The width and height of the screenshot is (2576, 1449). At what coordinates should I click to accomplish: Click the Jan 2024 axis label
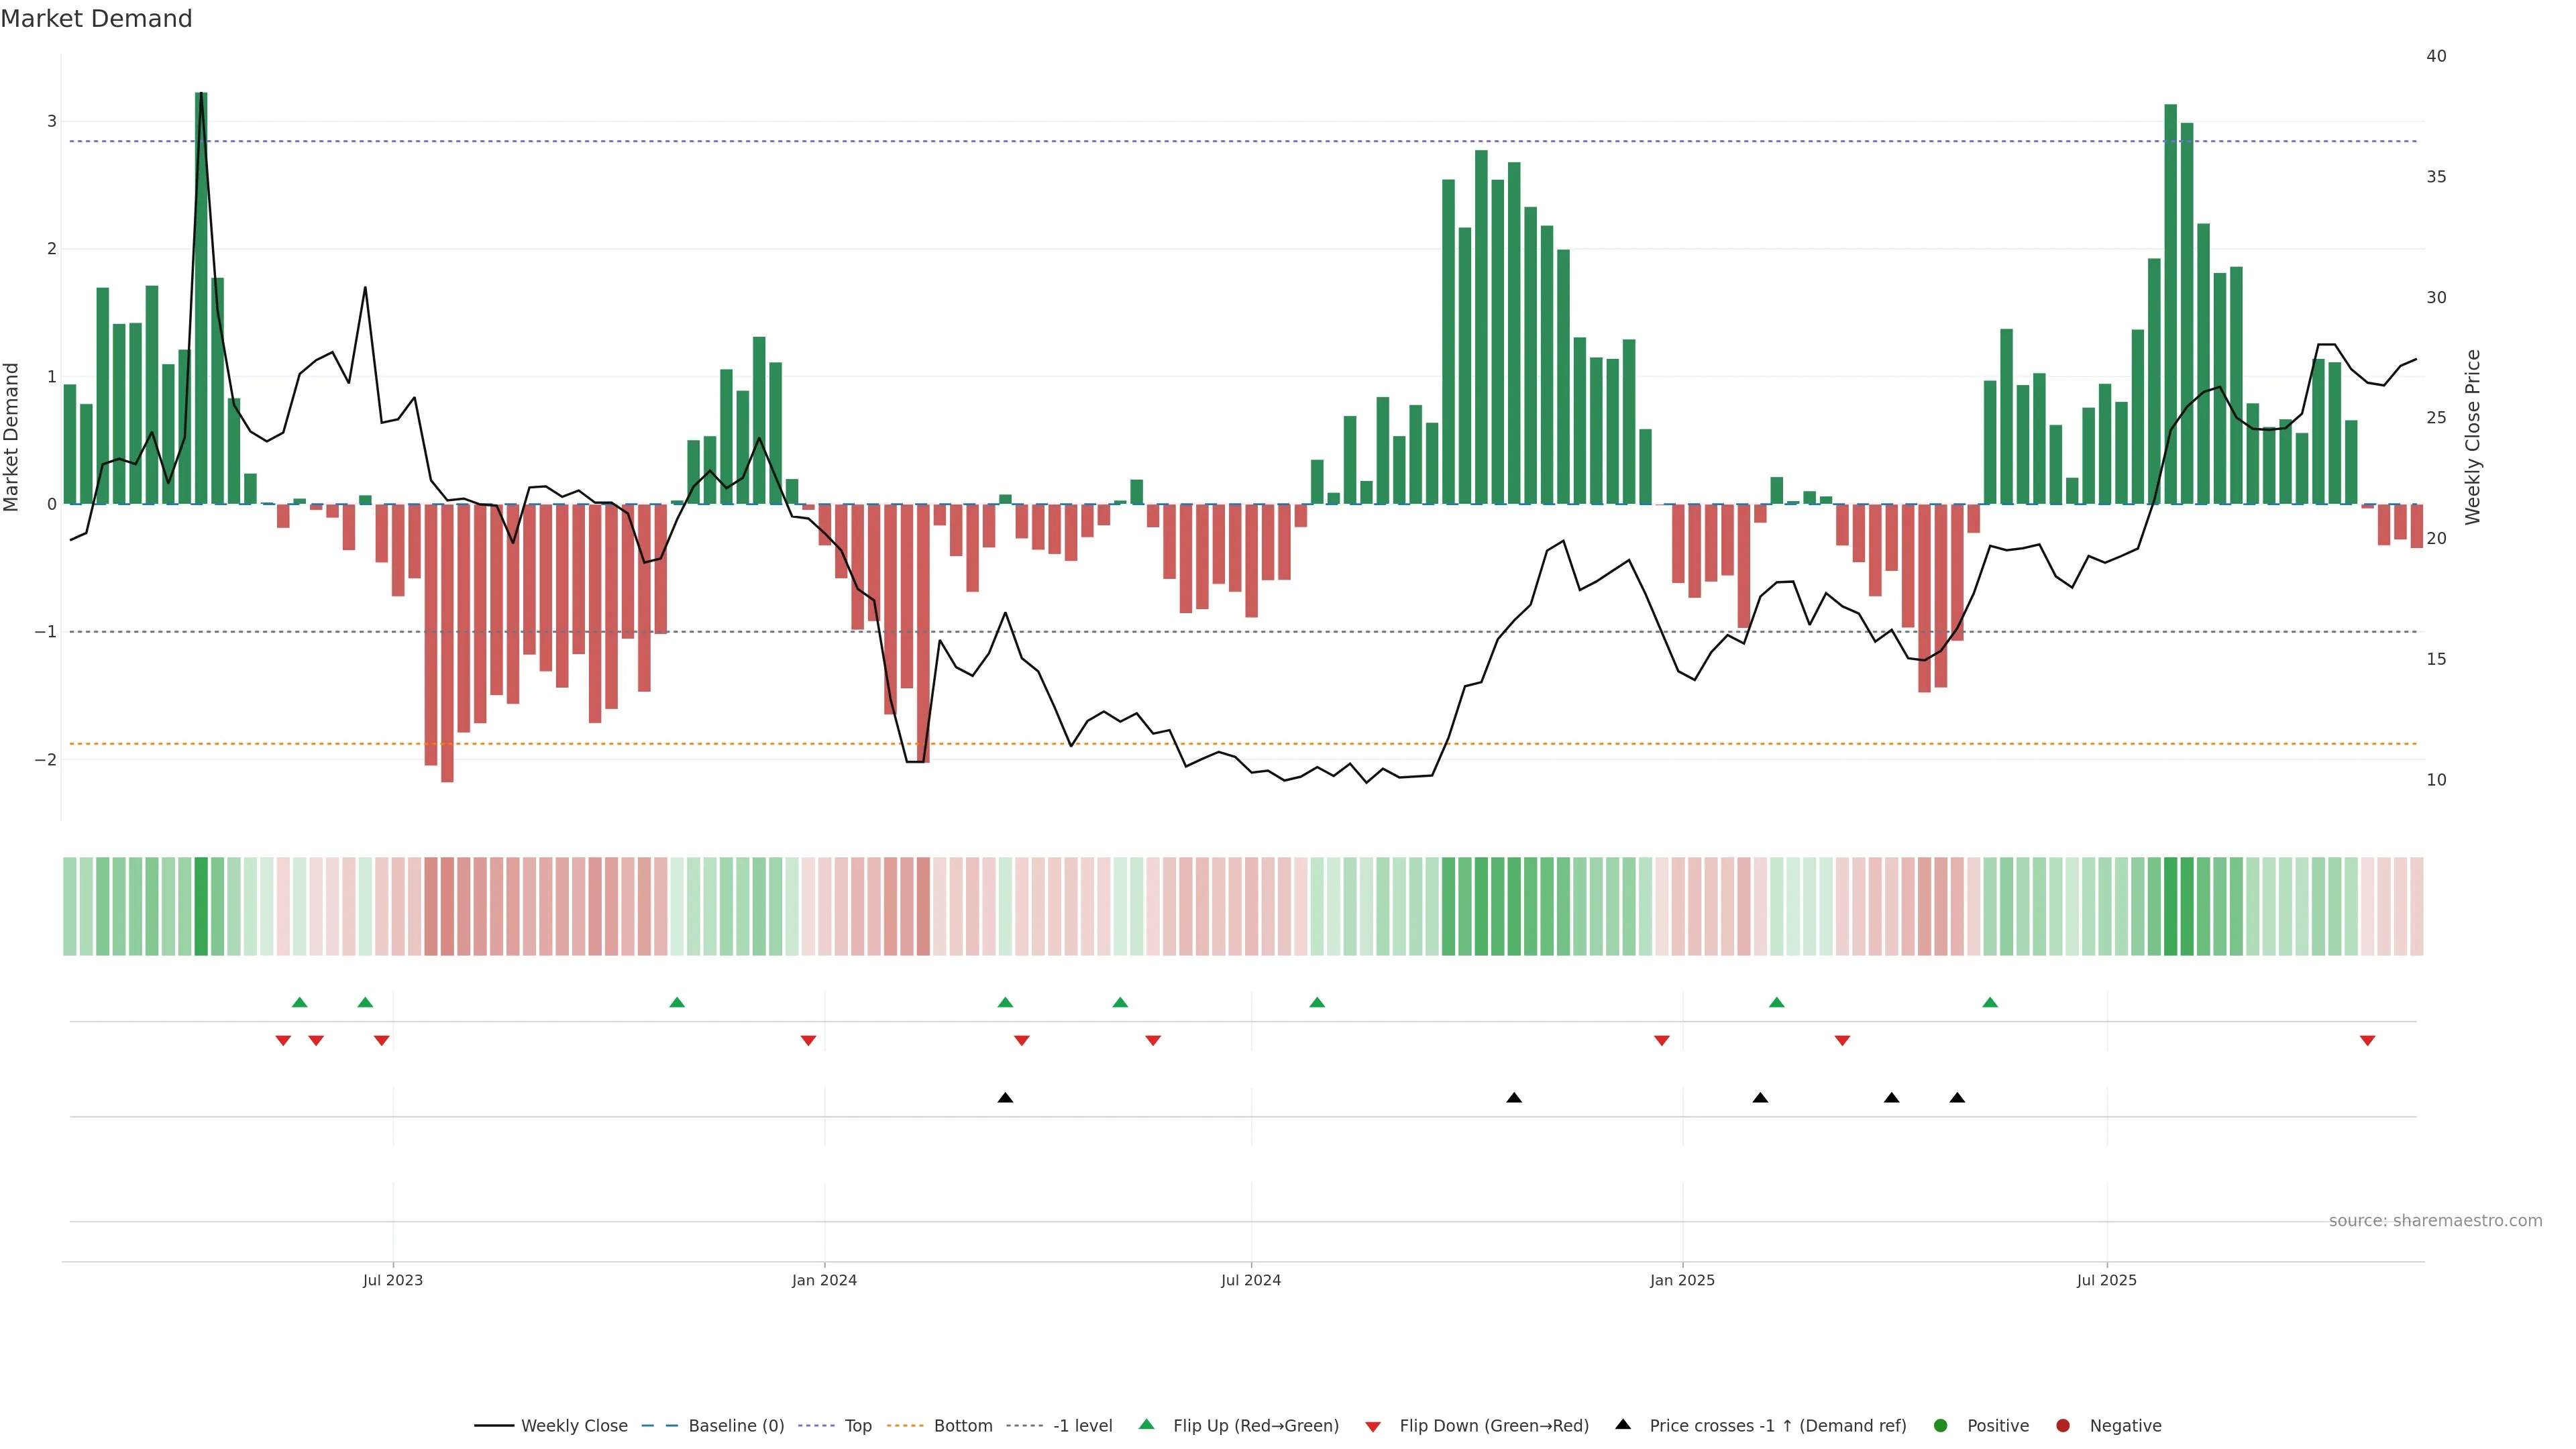click(x=824, y=1280)
